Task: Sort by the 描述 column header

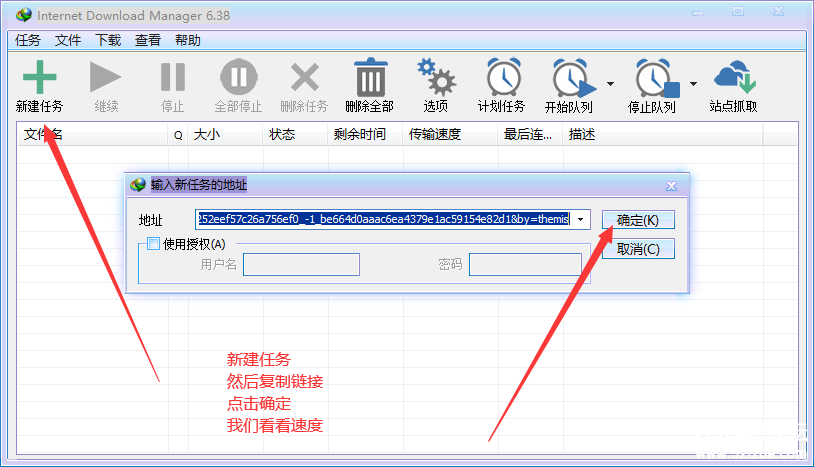Action: [663, 135]
